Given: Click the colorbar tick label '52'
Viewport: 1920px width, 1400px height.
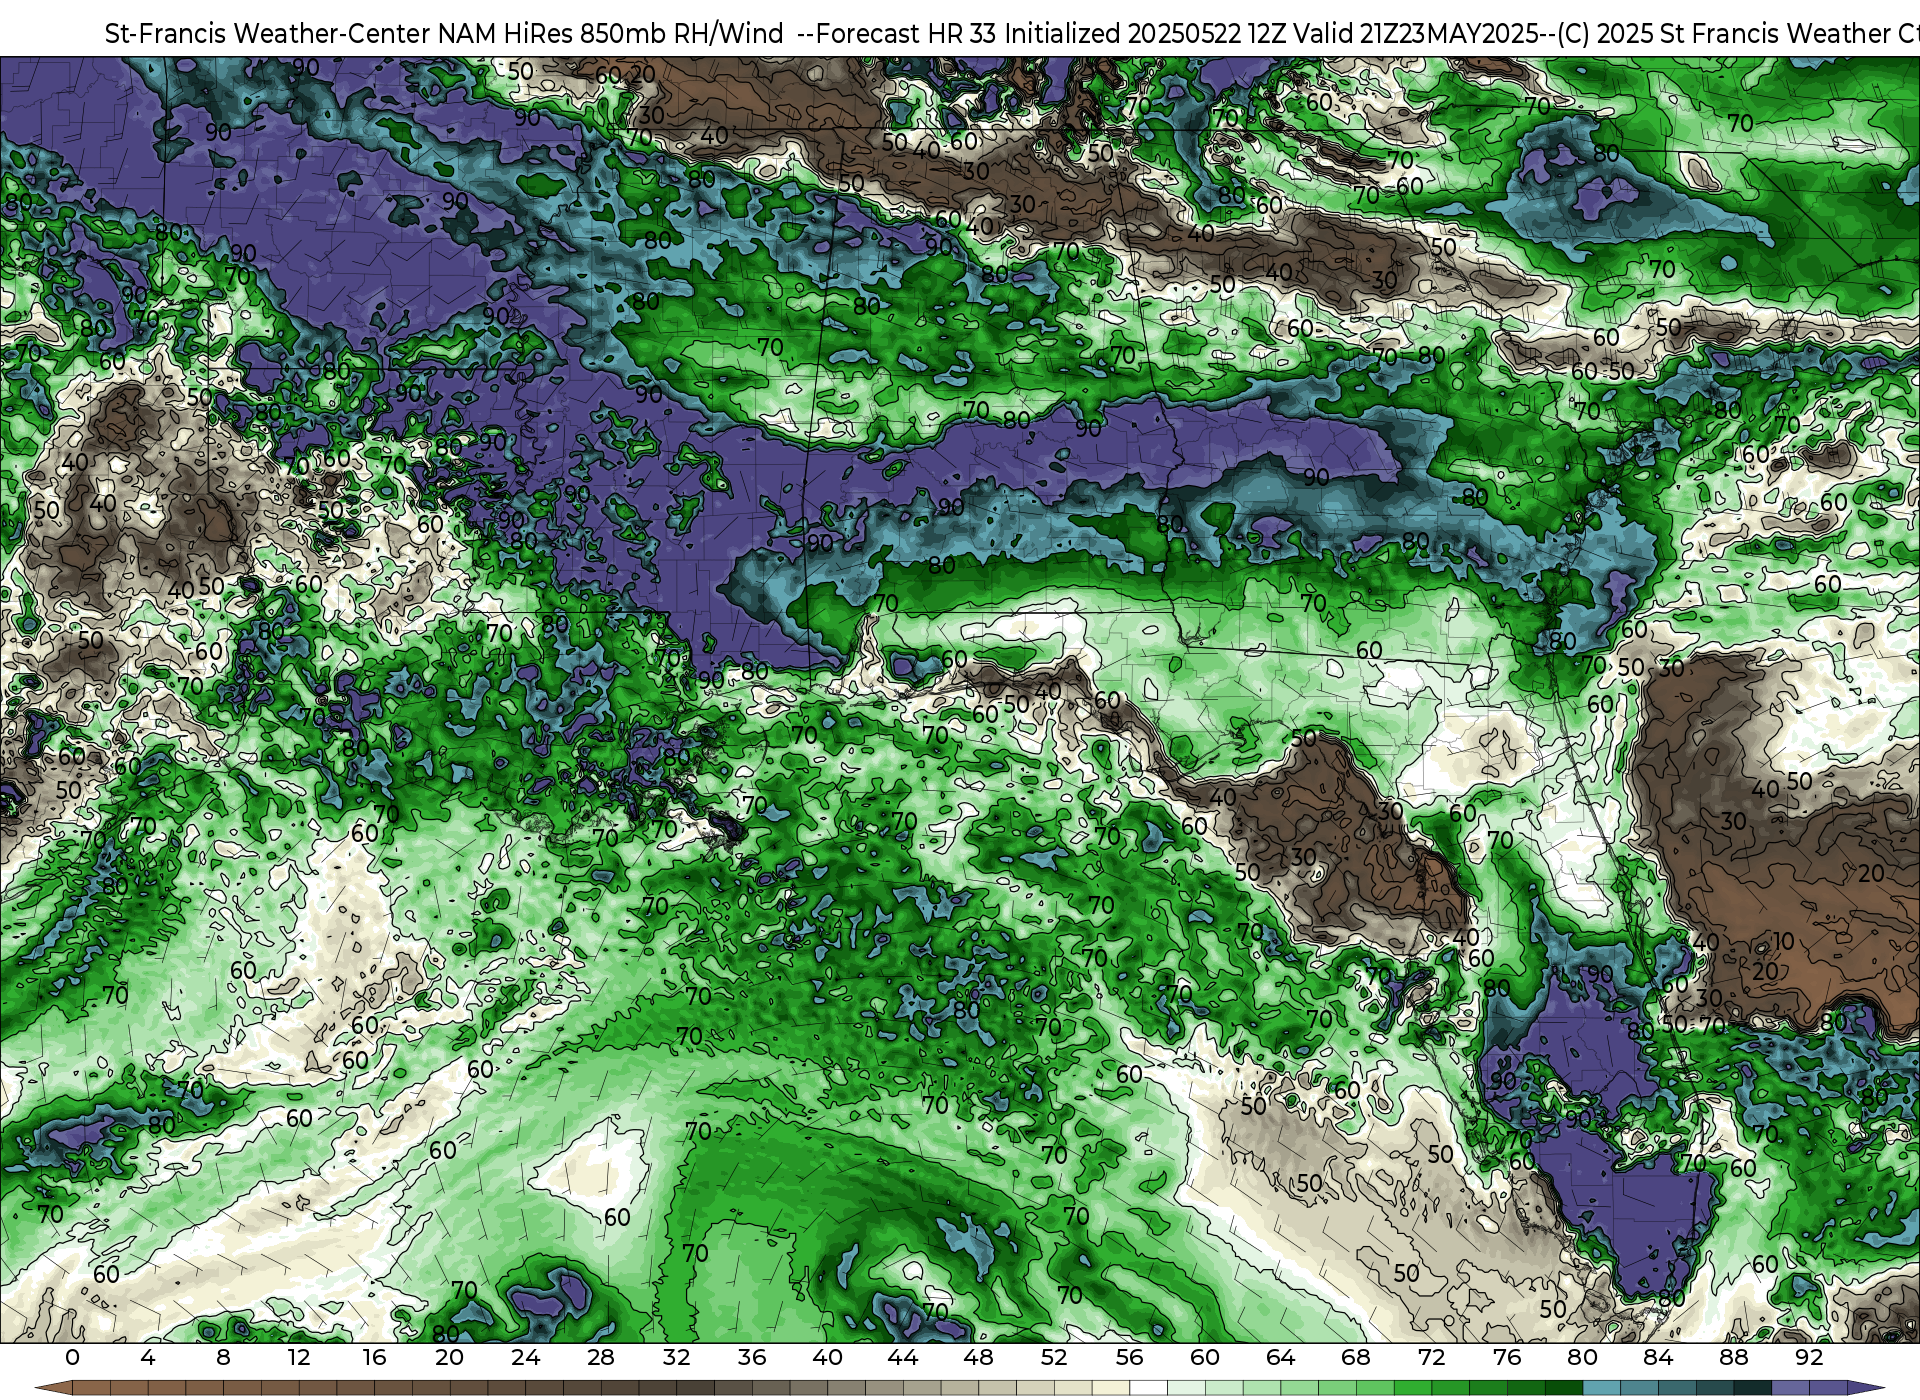Looking at the screenshot, I should pos(1054,1357).
